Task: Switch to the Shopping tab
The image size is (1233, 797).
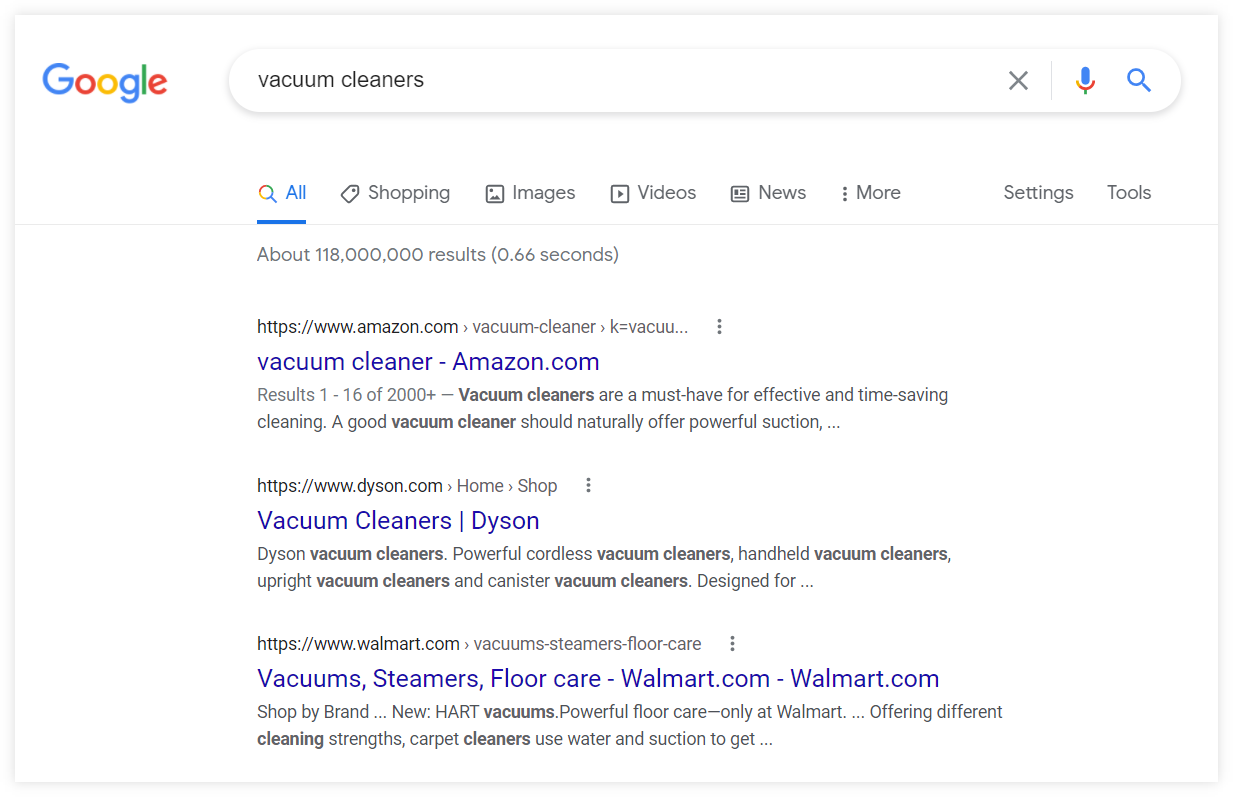Action: tap(395, 193)
